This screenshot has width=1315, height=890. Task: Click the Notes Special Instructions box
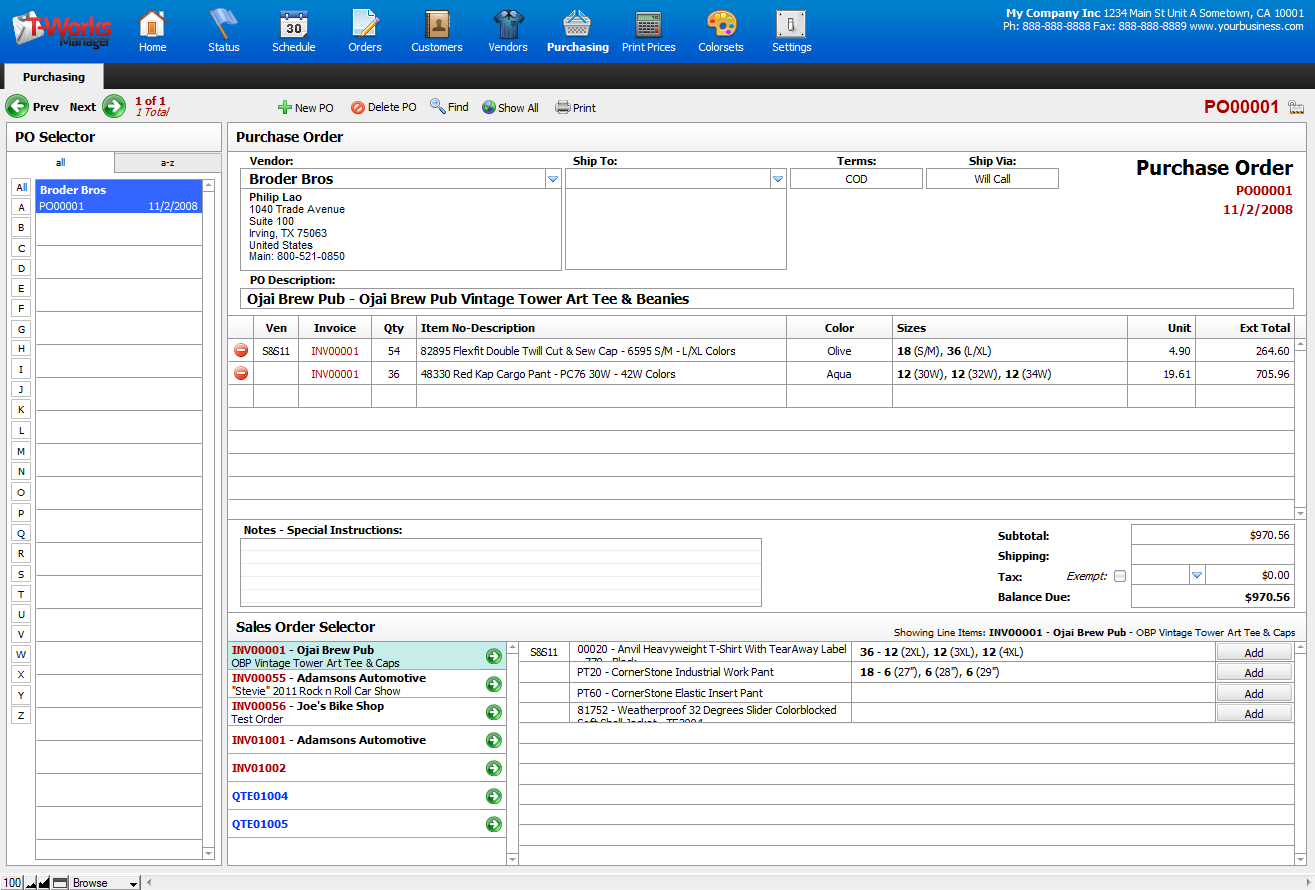click(x=501, y=572)
